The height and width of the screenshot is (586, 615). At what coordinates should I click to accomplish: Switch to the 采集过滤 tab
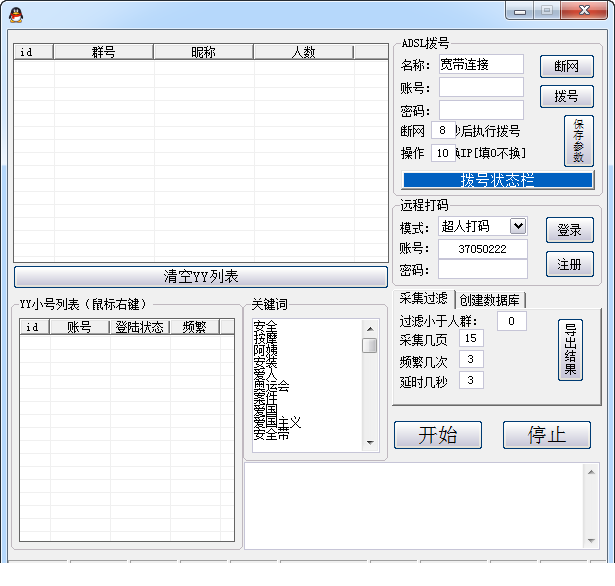pyautogui.click(x=423, y=299)
